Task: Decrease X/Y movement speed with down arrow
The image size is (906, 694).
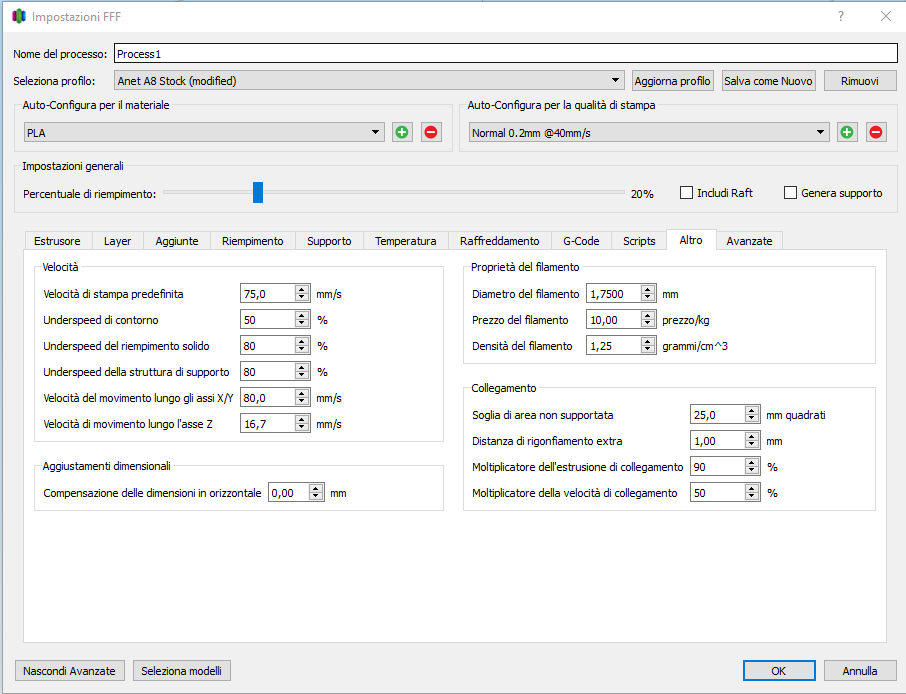Action: [x=302, y=402]
